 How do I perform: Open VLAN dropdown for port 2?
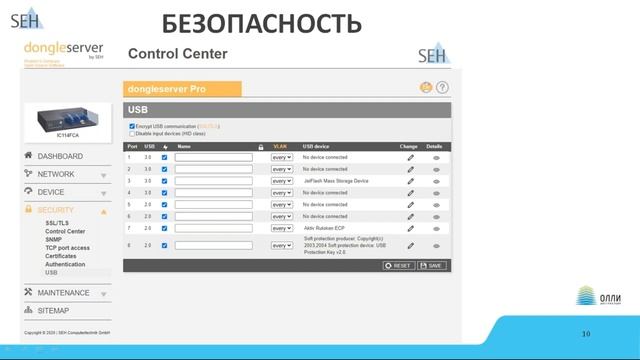(282, 169)
